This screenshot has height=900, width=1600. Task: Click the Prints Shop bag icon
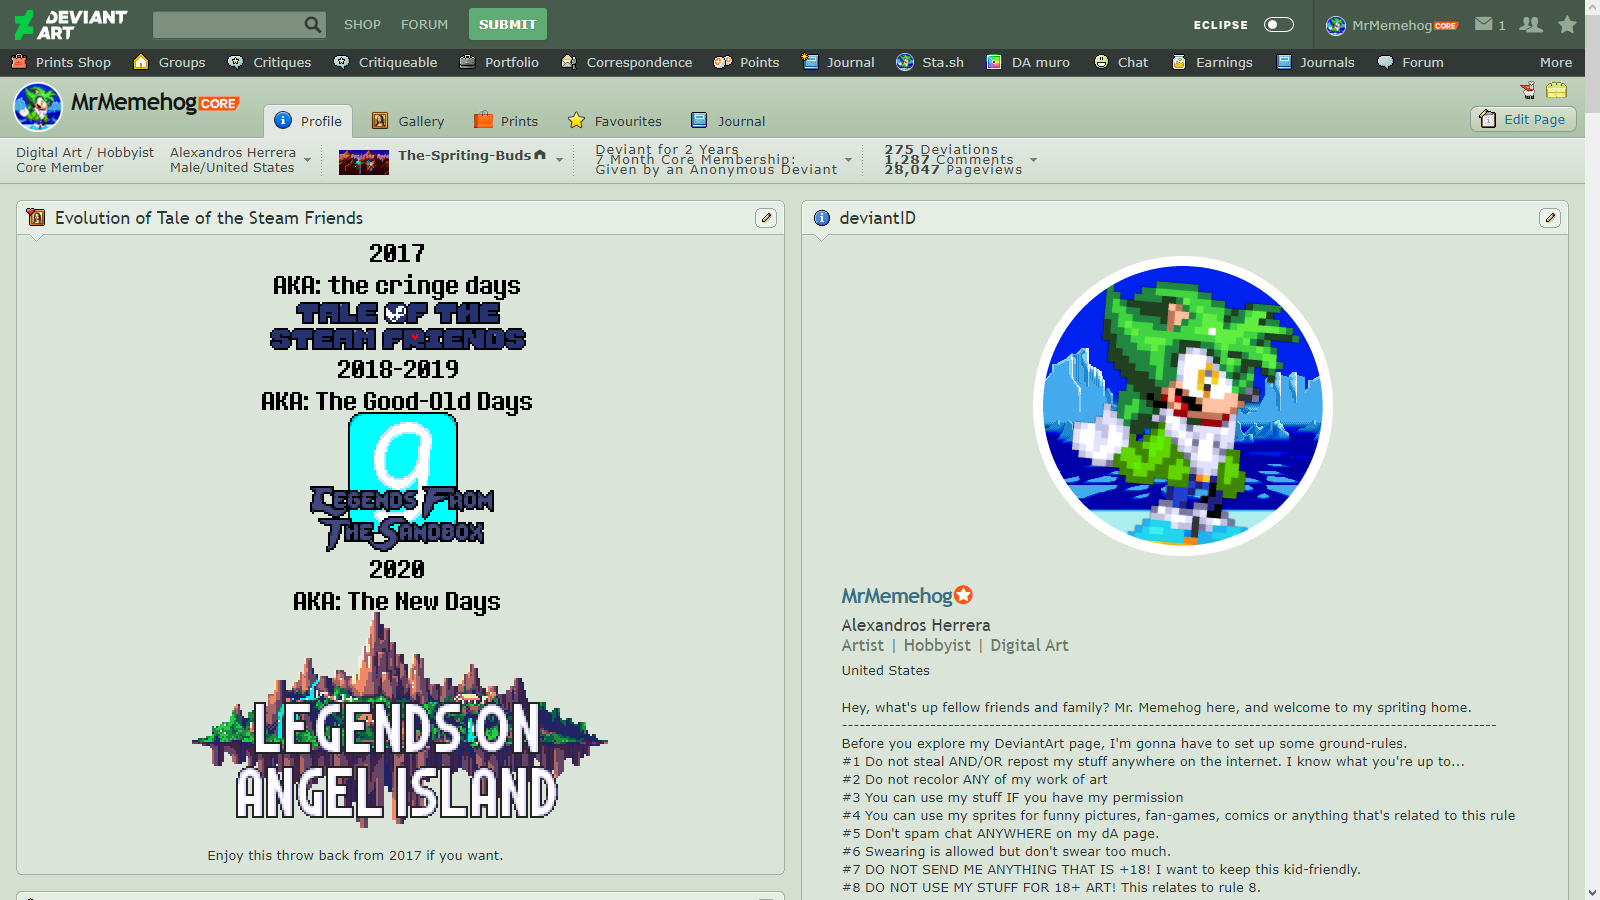(x=19, y=62)
